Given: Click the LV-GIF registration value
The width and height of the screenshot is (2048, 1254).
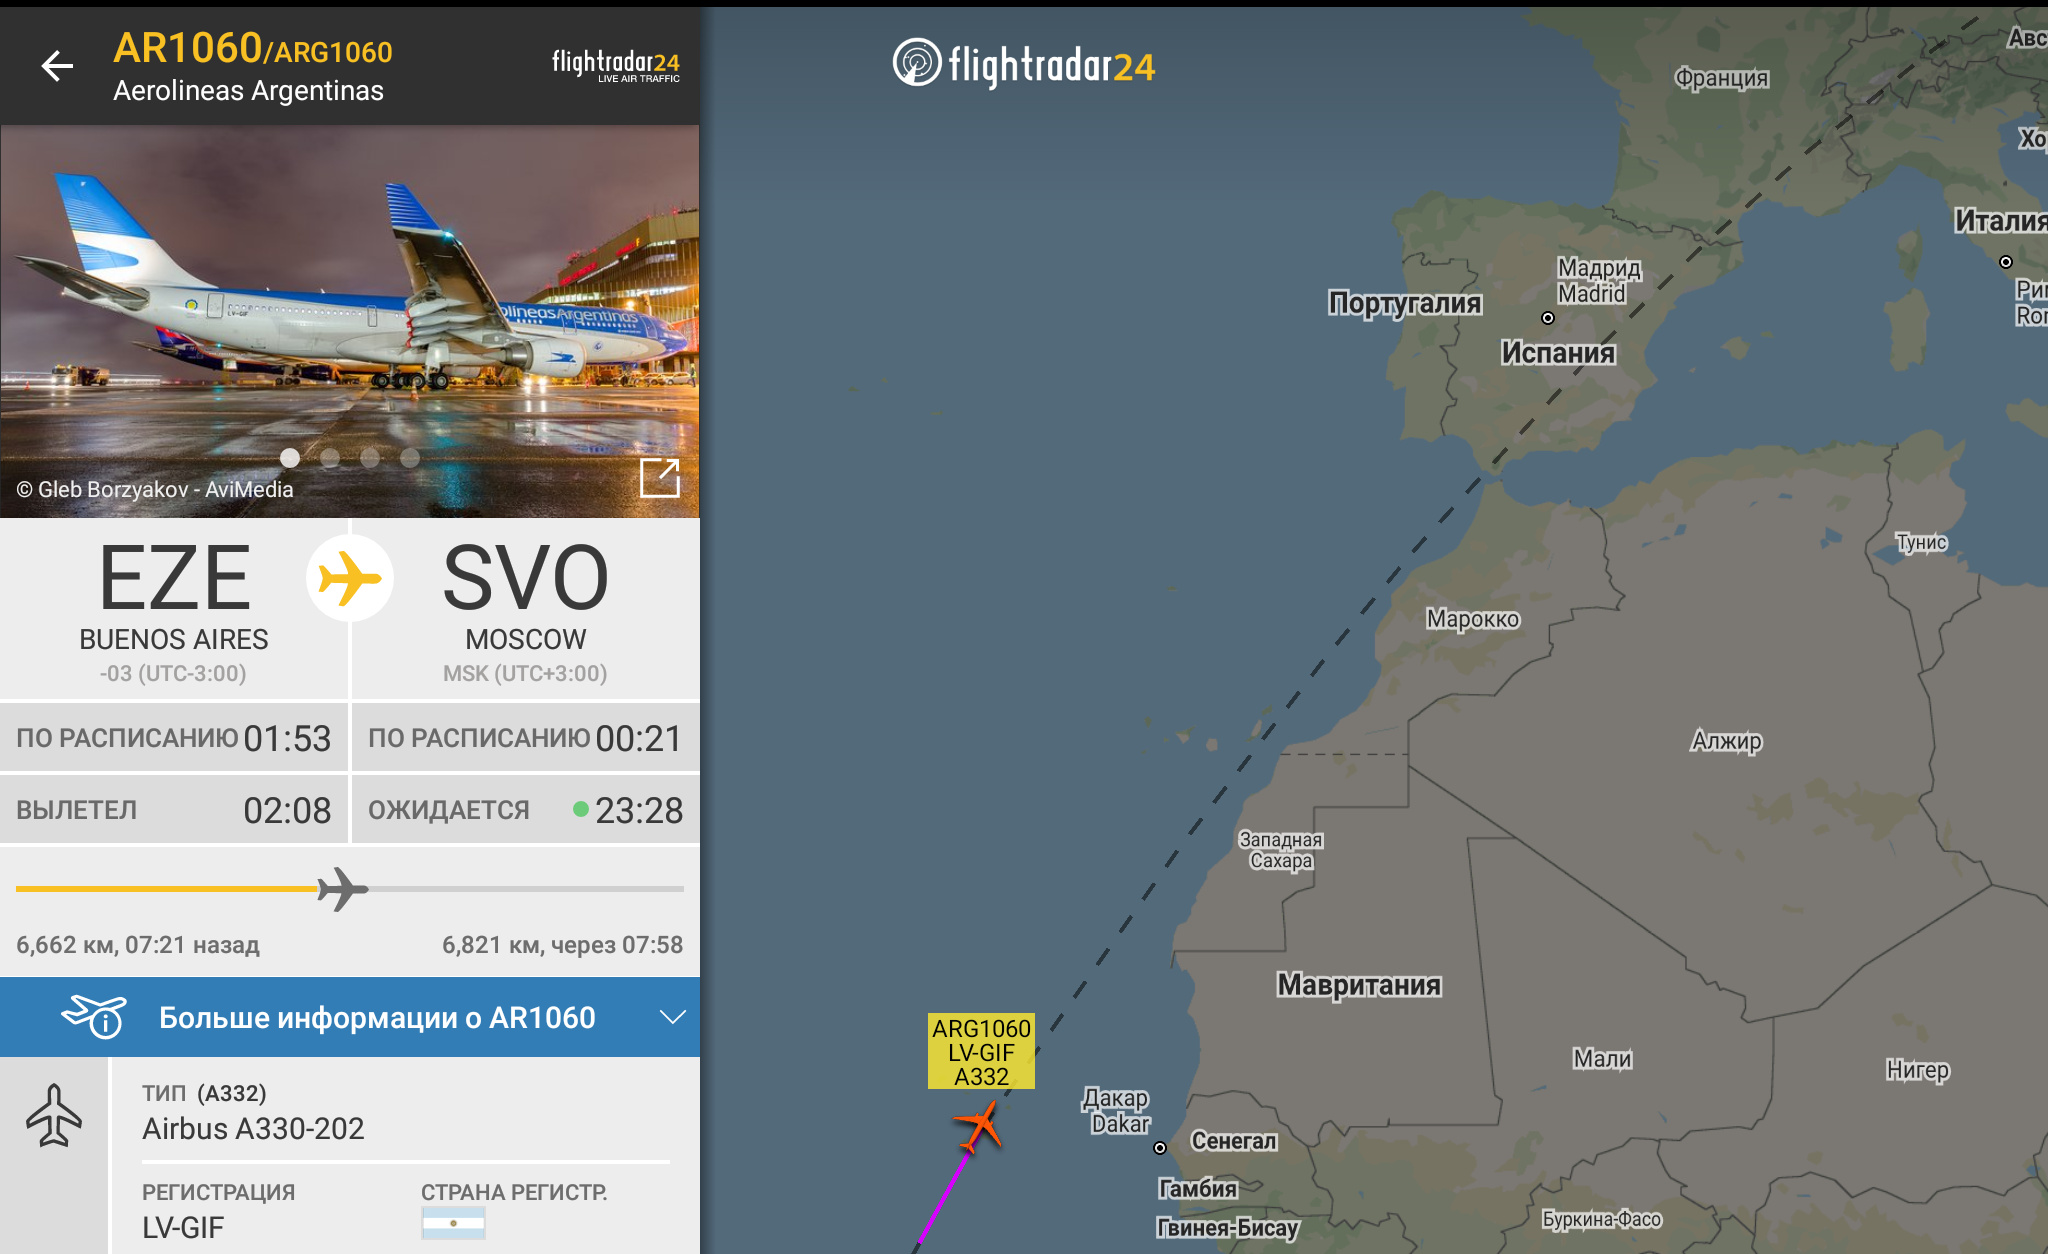Looking at the screenshot, I should click(183, 1228).
